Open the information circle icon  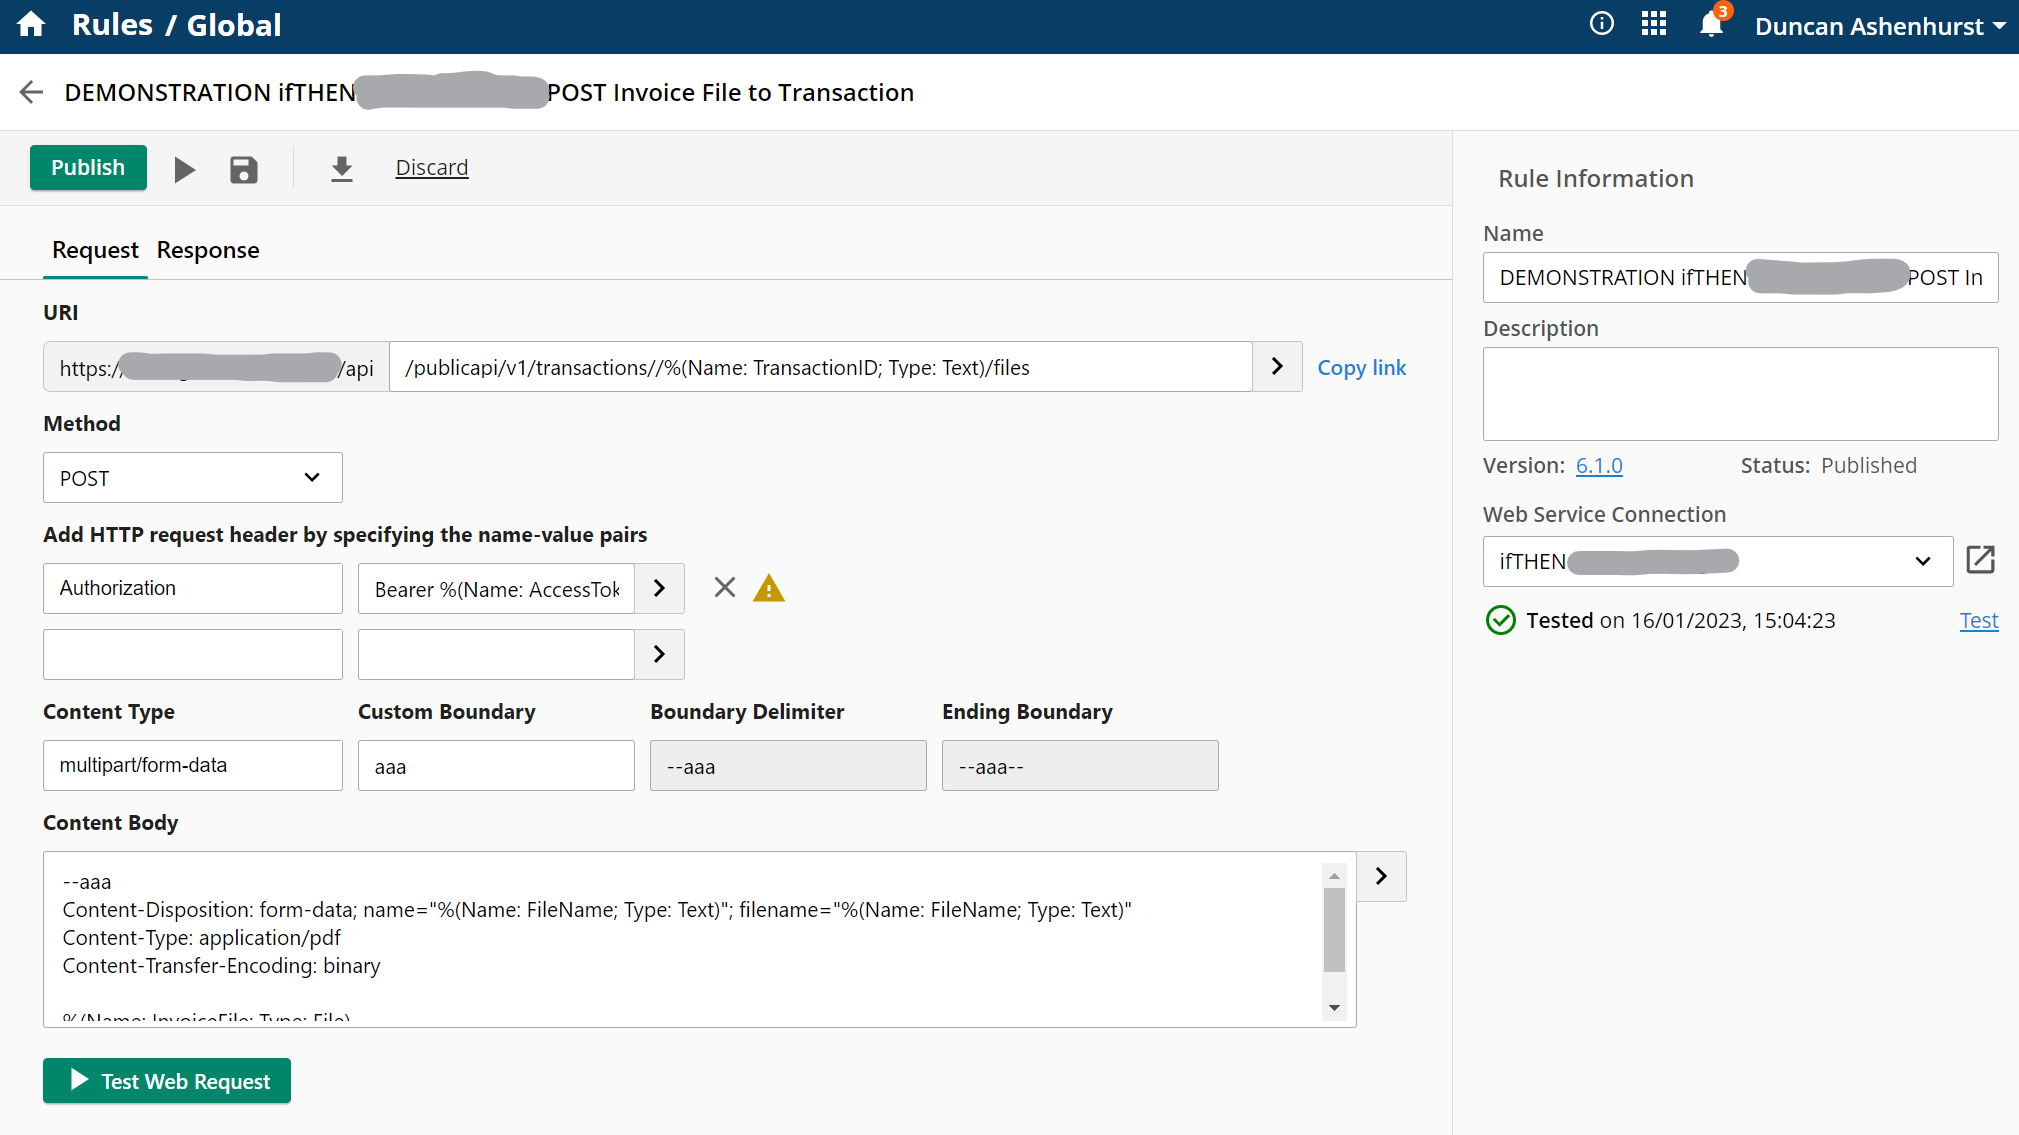1601,24
